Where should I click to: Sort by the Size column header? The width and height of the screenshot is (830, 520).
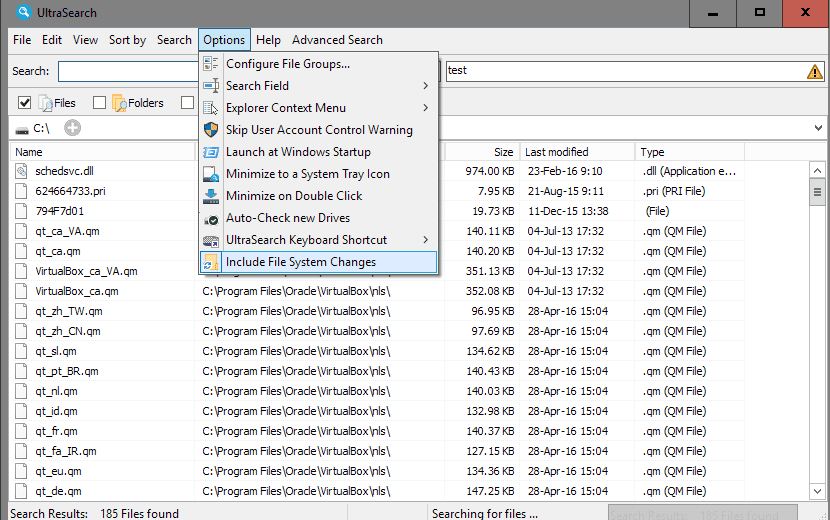pyautogui.click(x=482, y=152)
